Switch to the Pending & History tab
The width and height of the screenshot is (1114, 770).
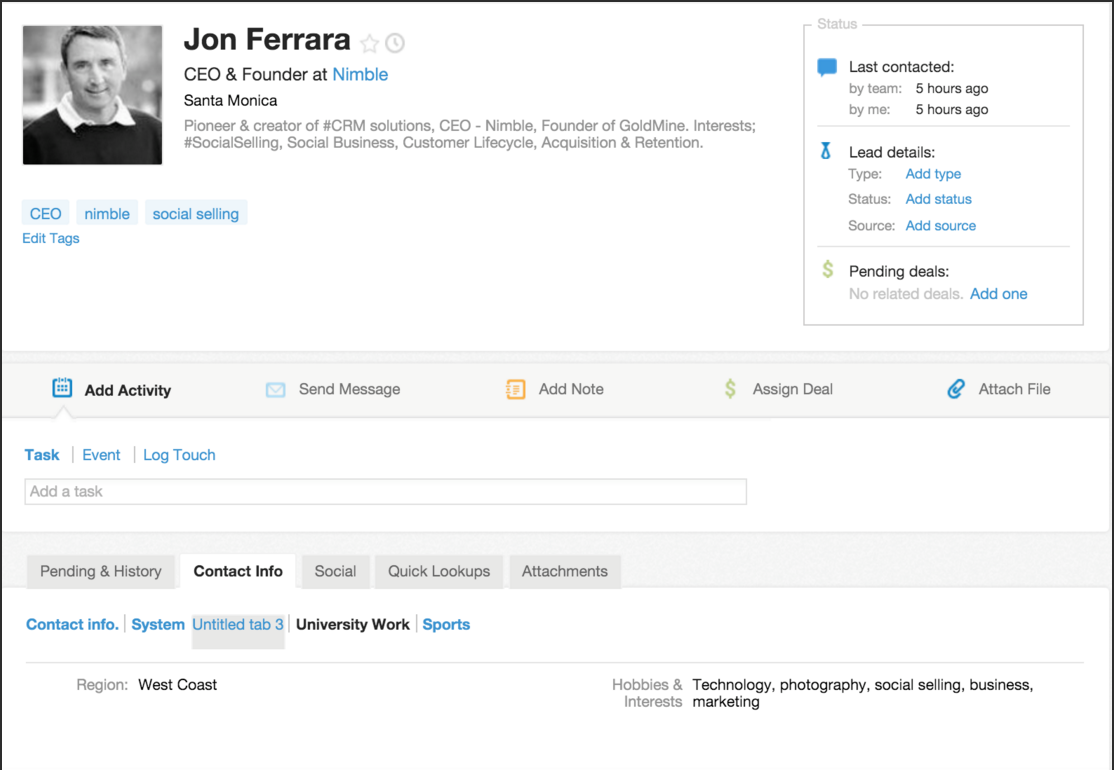pos(100,571)
